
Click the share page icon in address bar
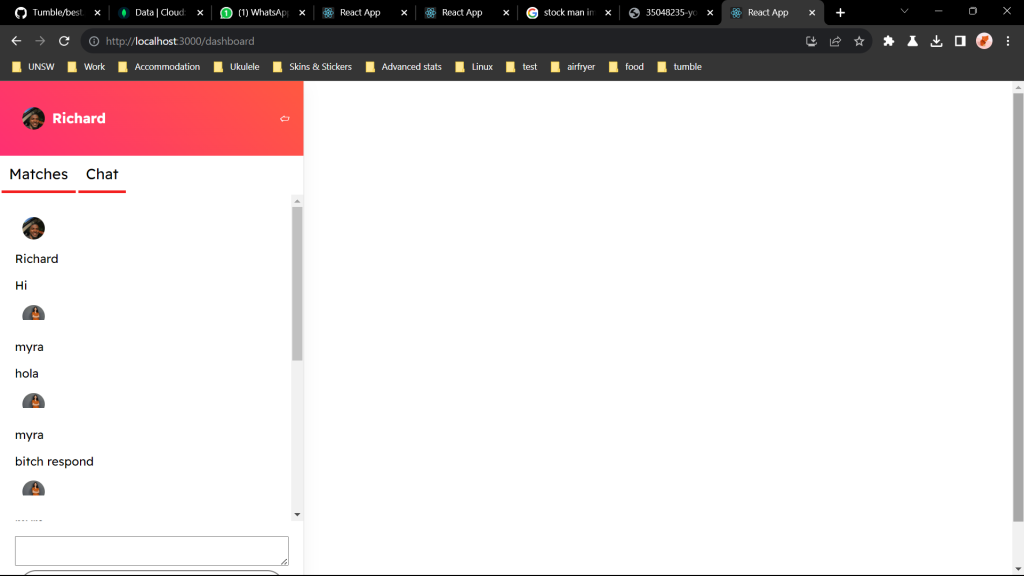point(835,41)
